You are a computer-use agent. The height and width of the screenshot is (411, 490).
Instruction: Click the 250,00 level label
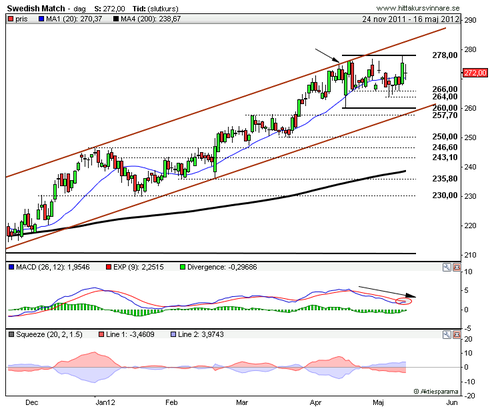coord(445,137)
